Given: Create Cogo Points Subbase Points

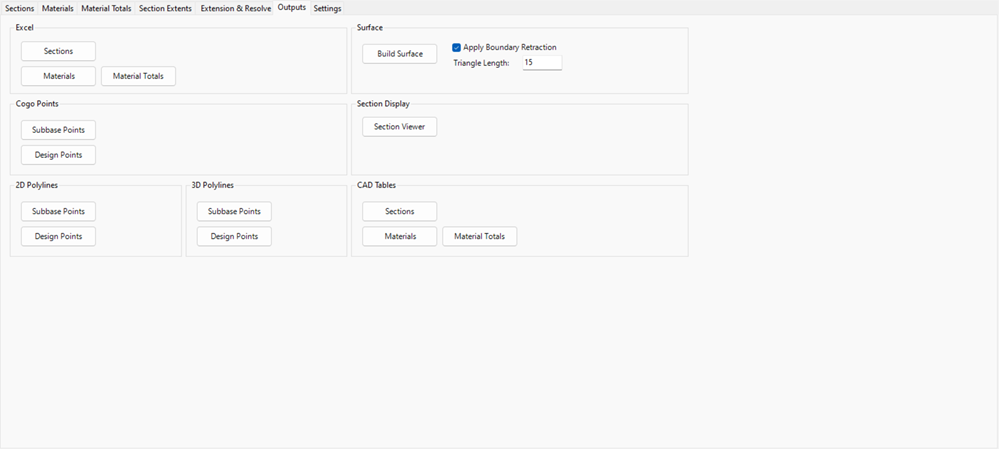Looking at the screenshot, I should (x=58, y=130).
